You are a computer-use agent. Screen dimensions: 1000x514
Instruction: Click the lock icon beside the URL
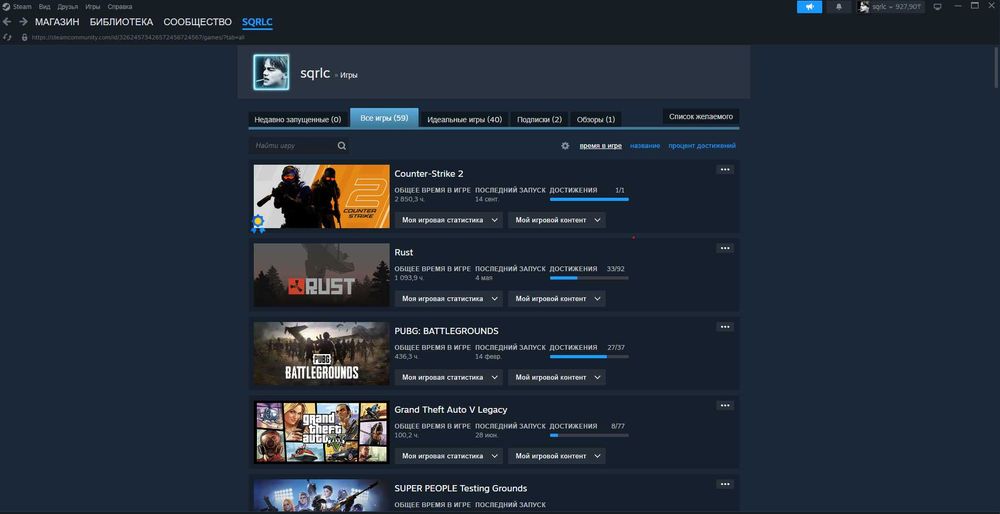(x=25, y=38)
